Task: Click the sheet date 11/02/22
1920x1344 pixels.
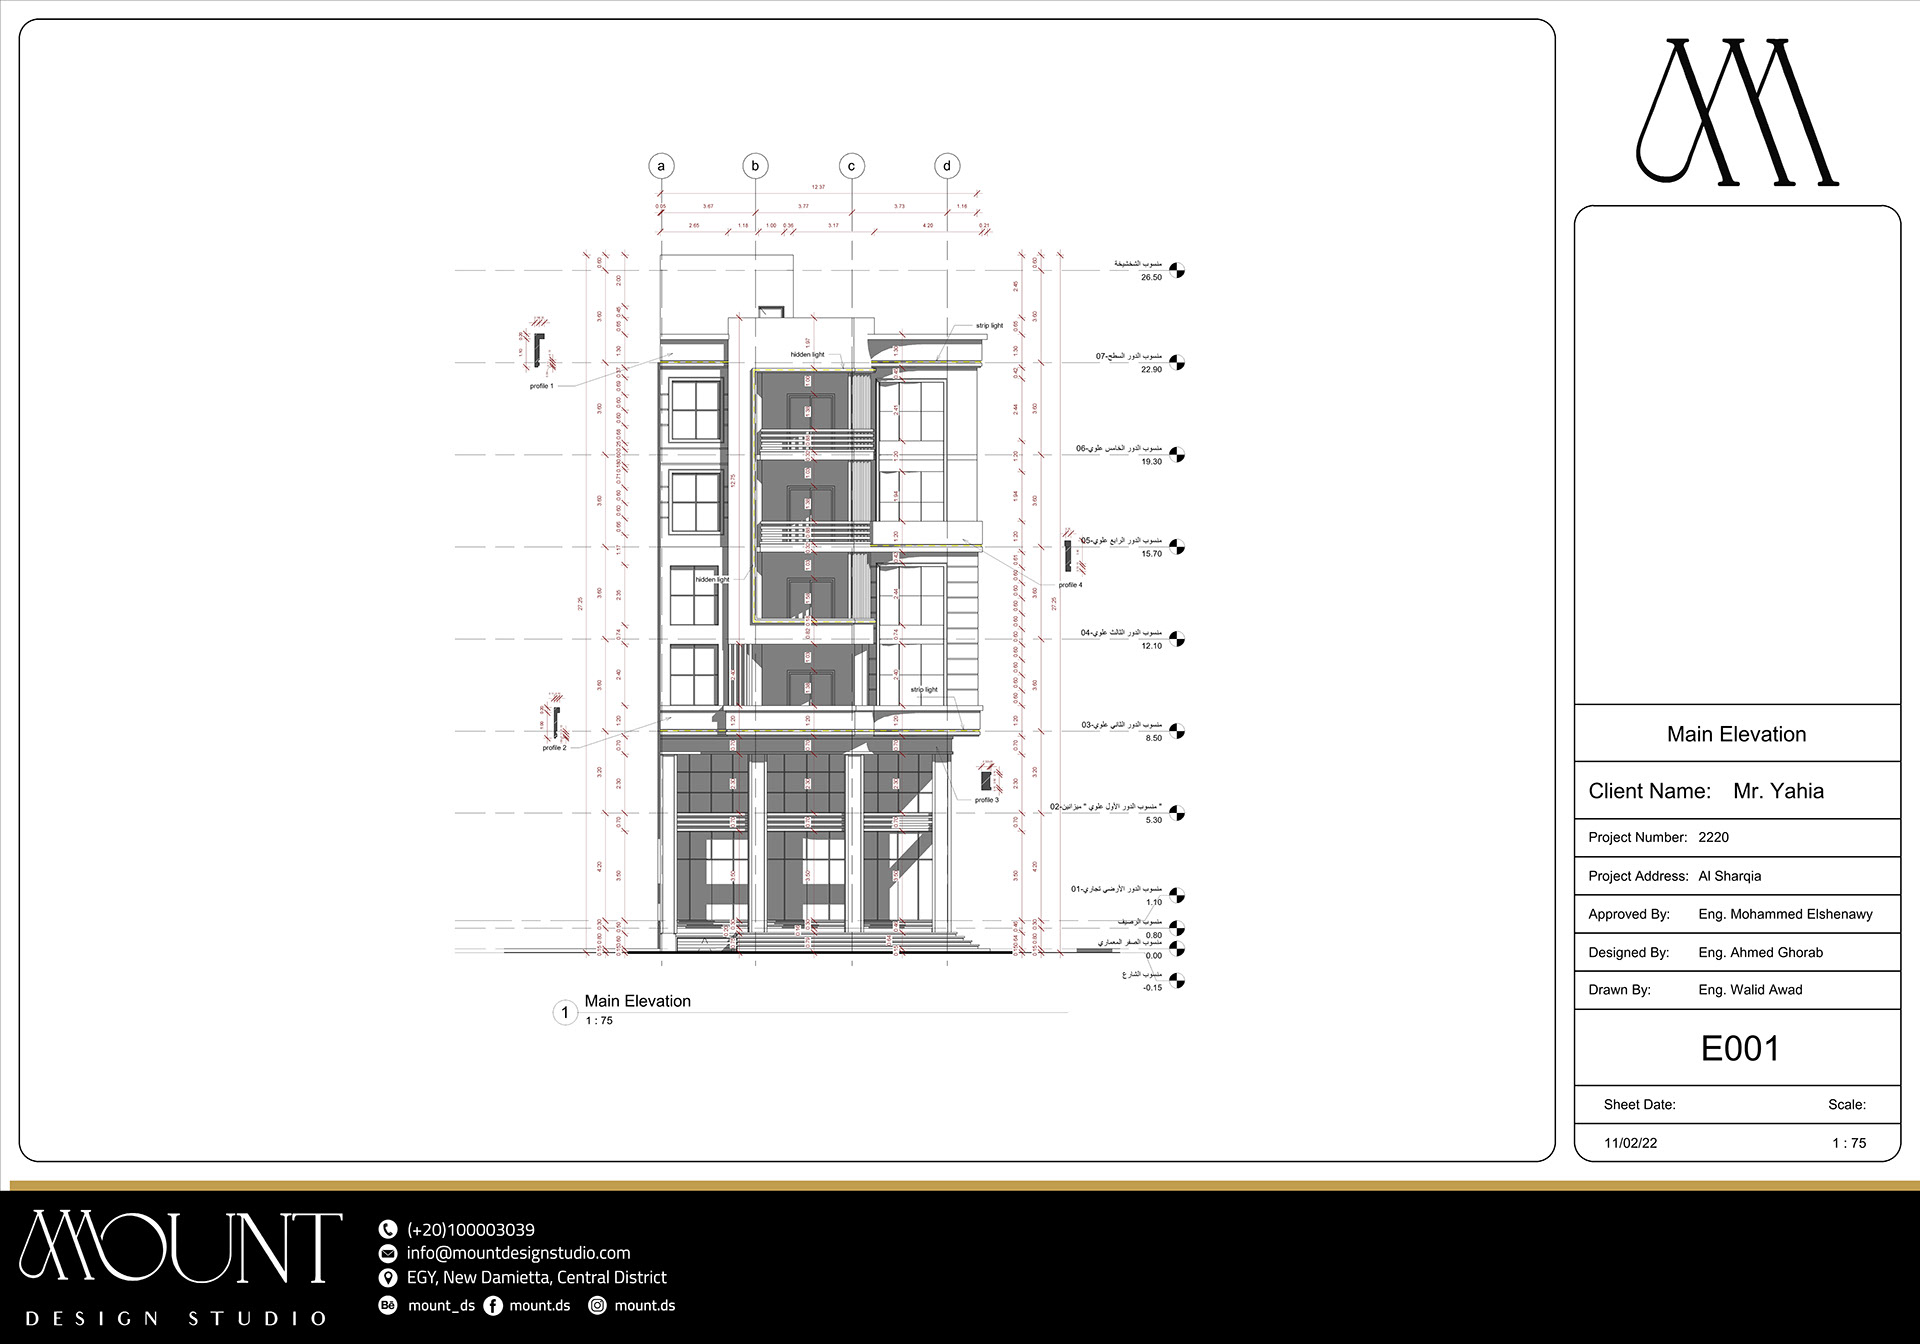Action: tap(1630, 1143)
